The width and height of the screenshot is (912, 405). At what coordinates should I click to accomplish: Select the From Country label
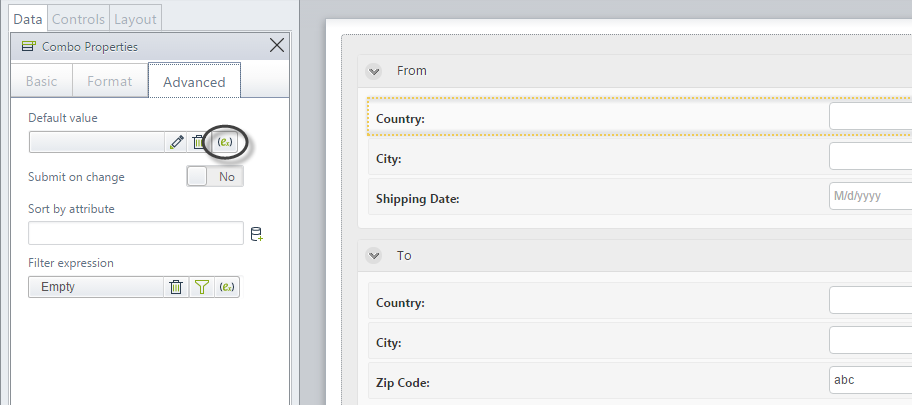click(x=400, y=119)
